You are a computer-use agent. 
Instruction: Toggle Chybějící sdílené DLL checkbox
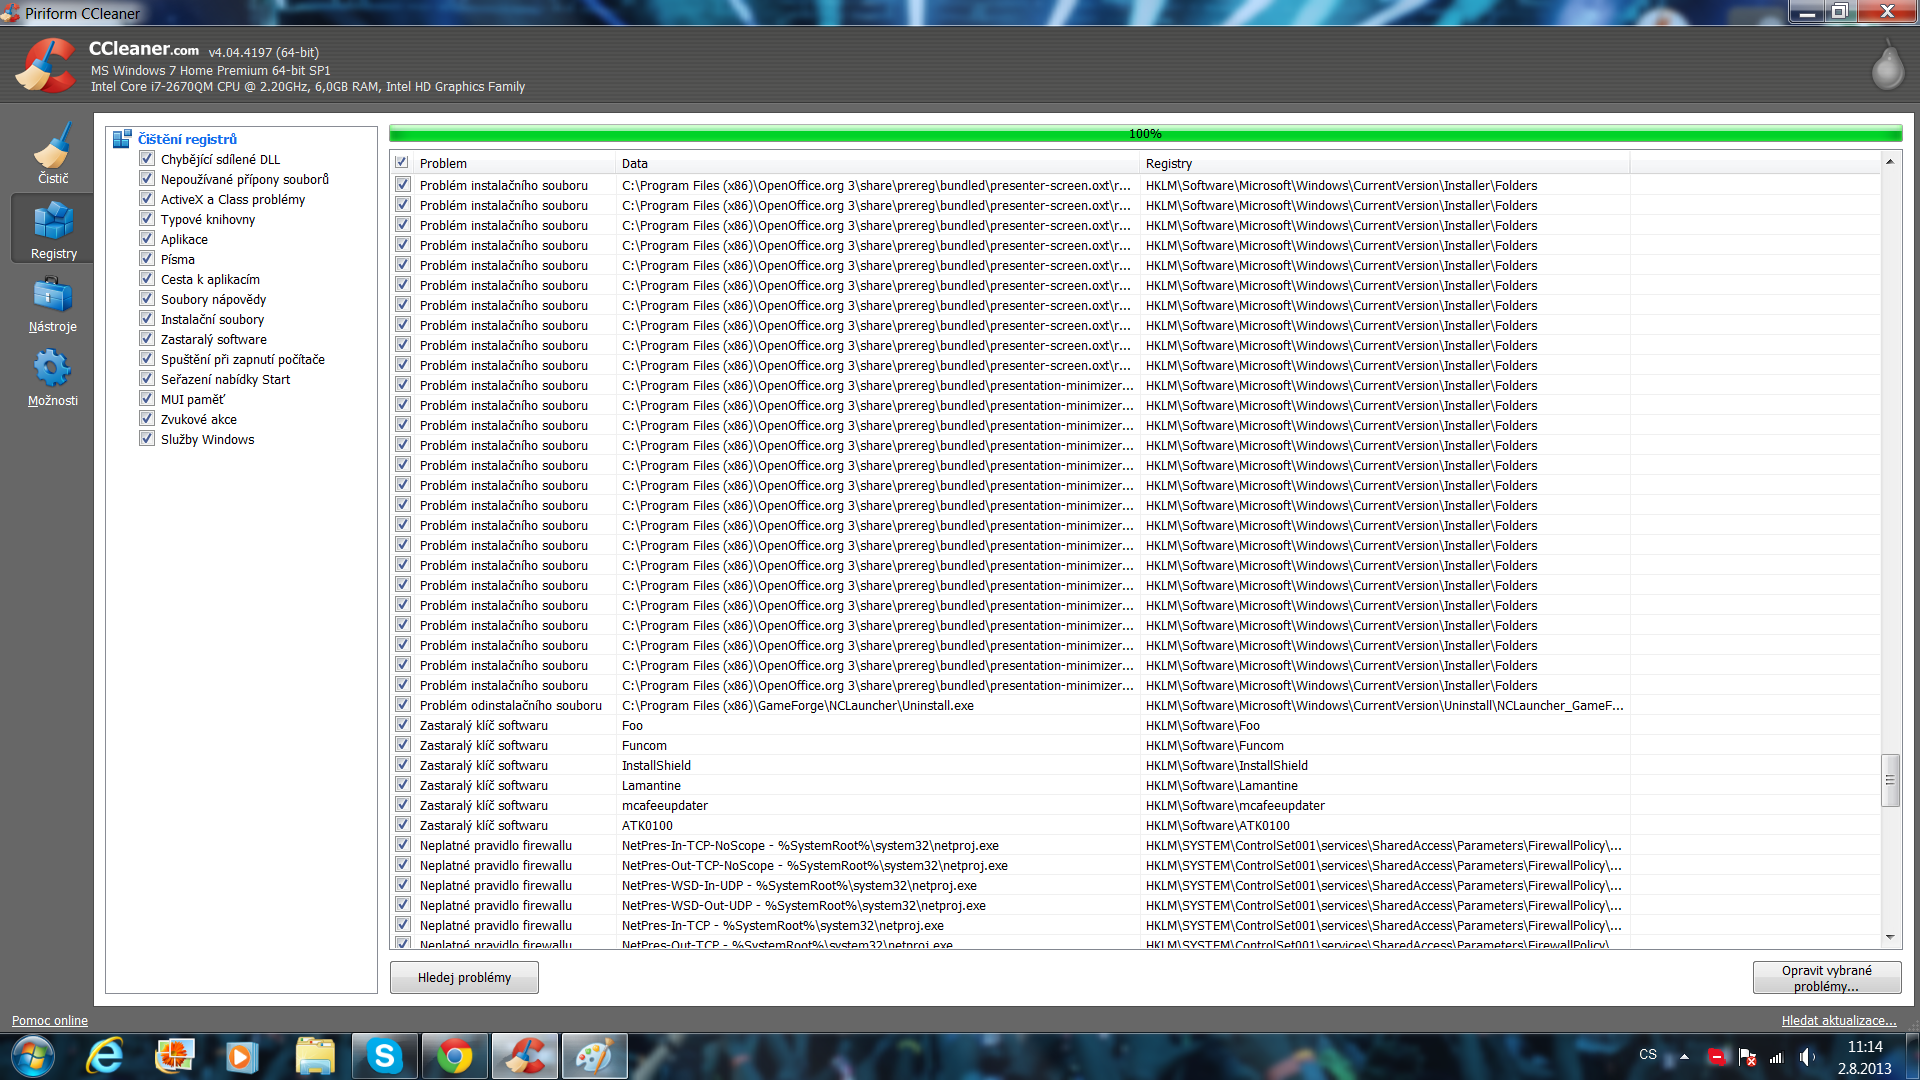147,159
